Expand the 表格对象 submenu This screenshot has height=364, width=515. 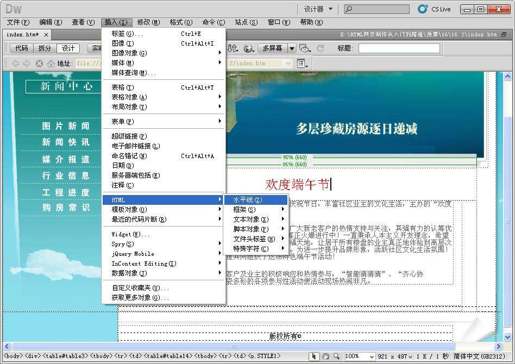pos(164,97)
